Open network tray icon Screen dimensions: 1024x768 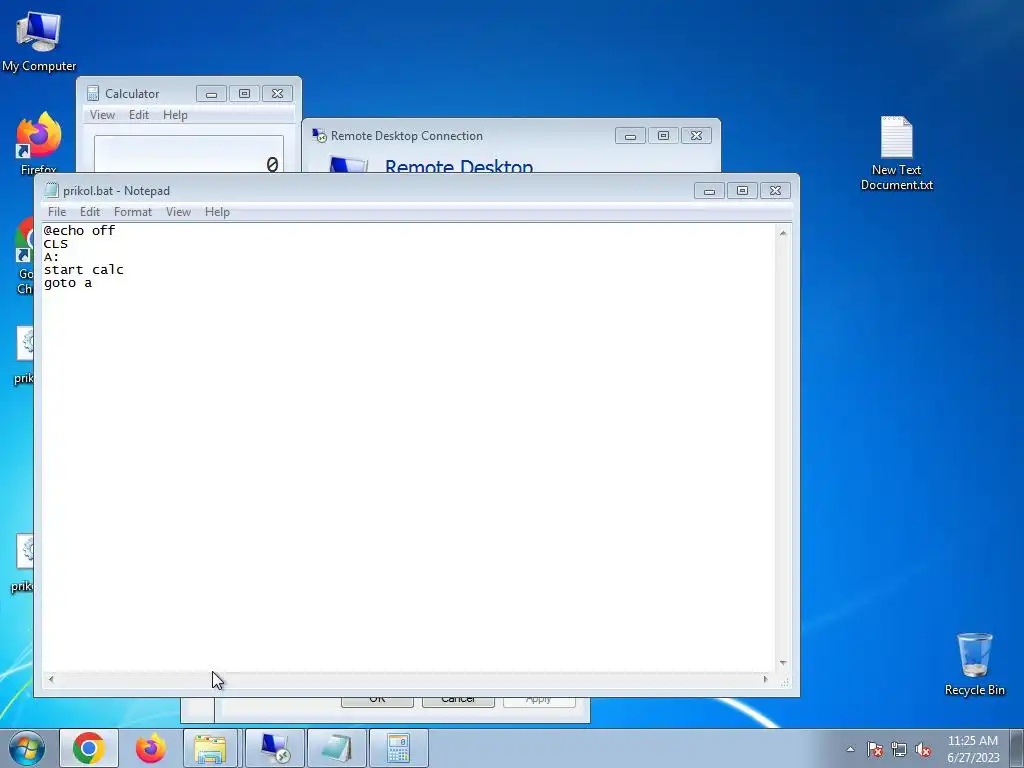899,749
